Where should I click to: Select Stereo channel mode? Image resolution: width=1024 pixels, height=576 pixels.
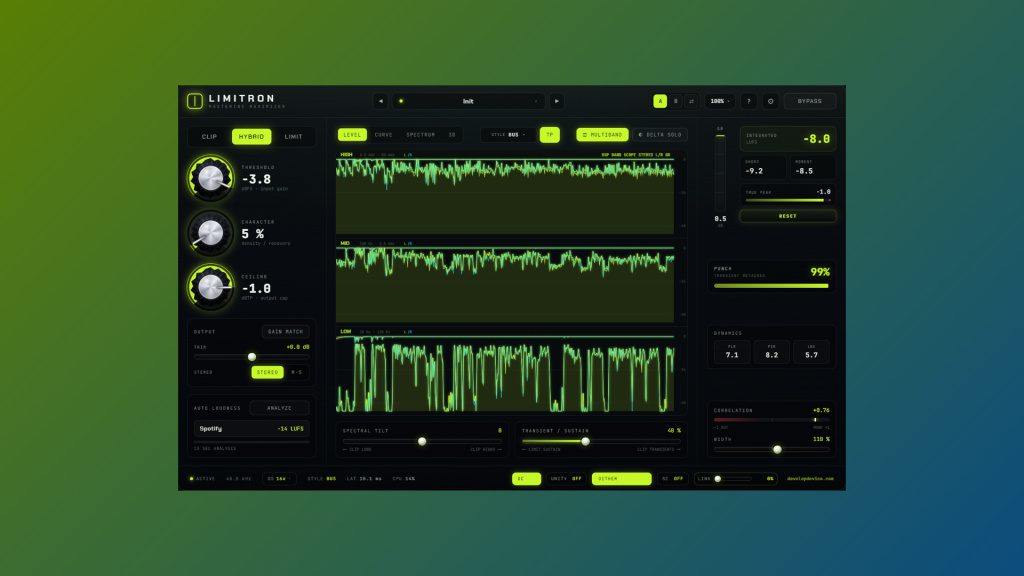[267, 372]
